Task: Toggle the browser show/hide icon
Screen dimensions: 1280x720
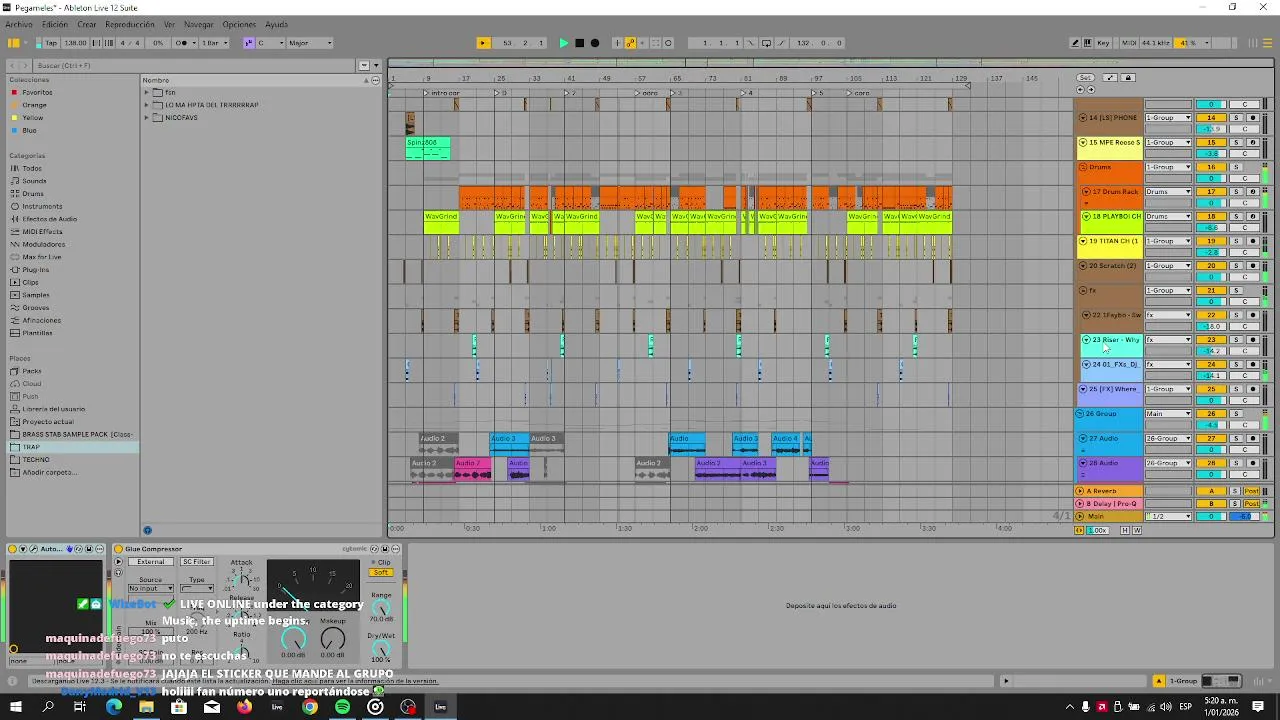Action: coord(13,43)
